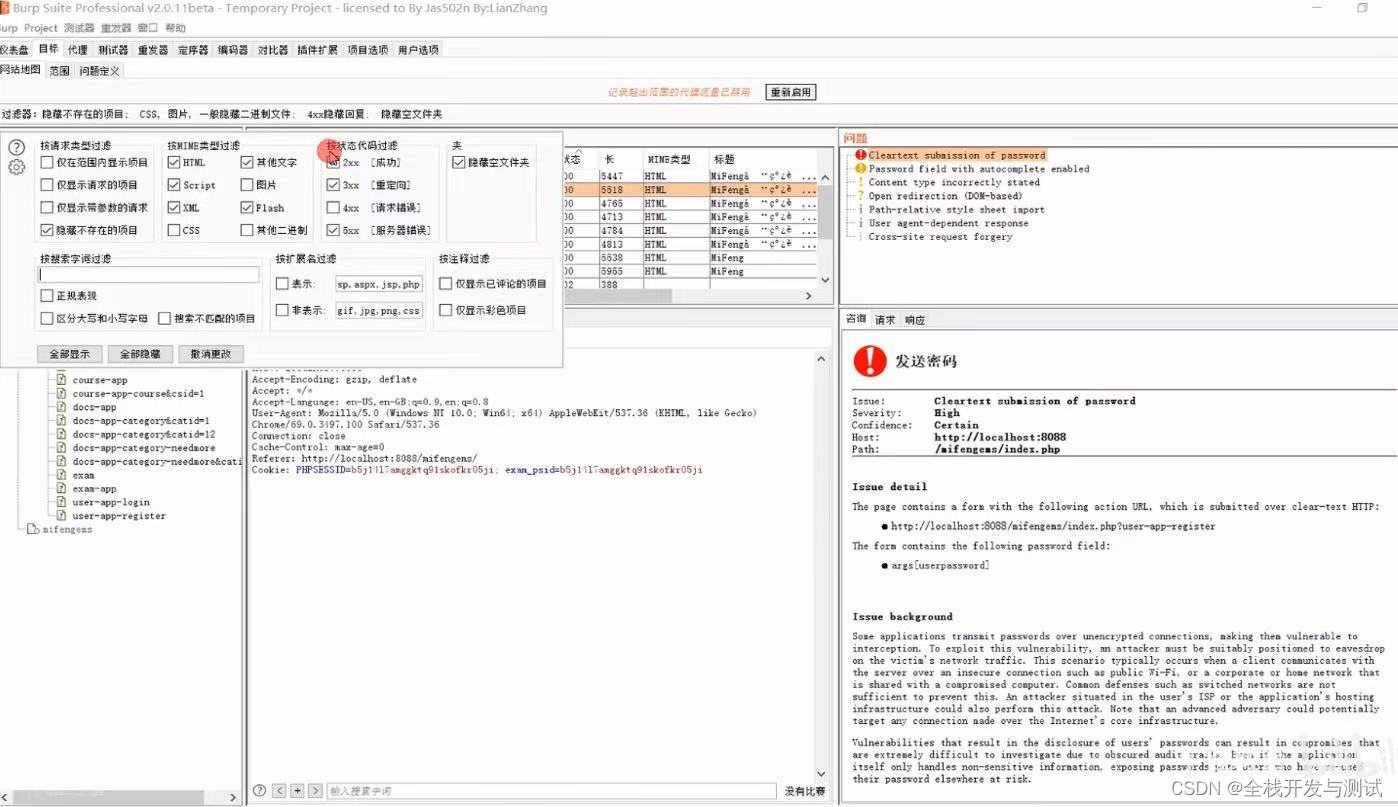Click the 表示 extensions field with asp,aspx,jsp,php
This screenshot has width=1398, height=807.
pos(379,284)
